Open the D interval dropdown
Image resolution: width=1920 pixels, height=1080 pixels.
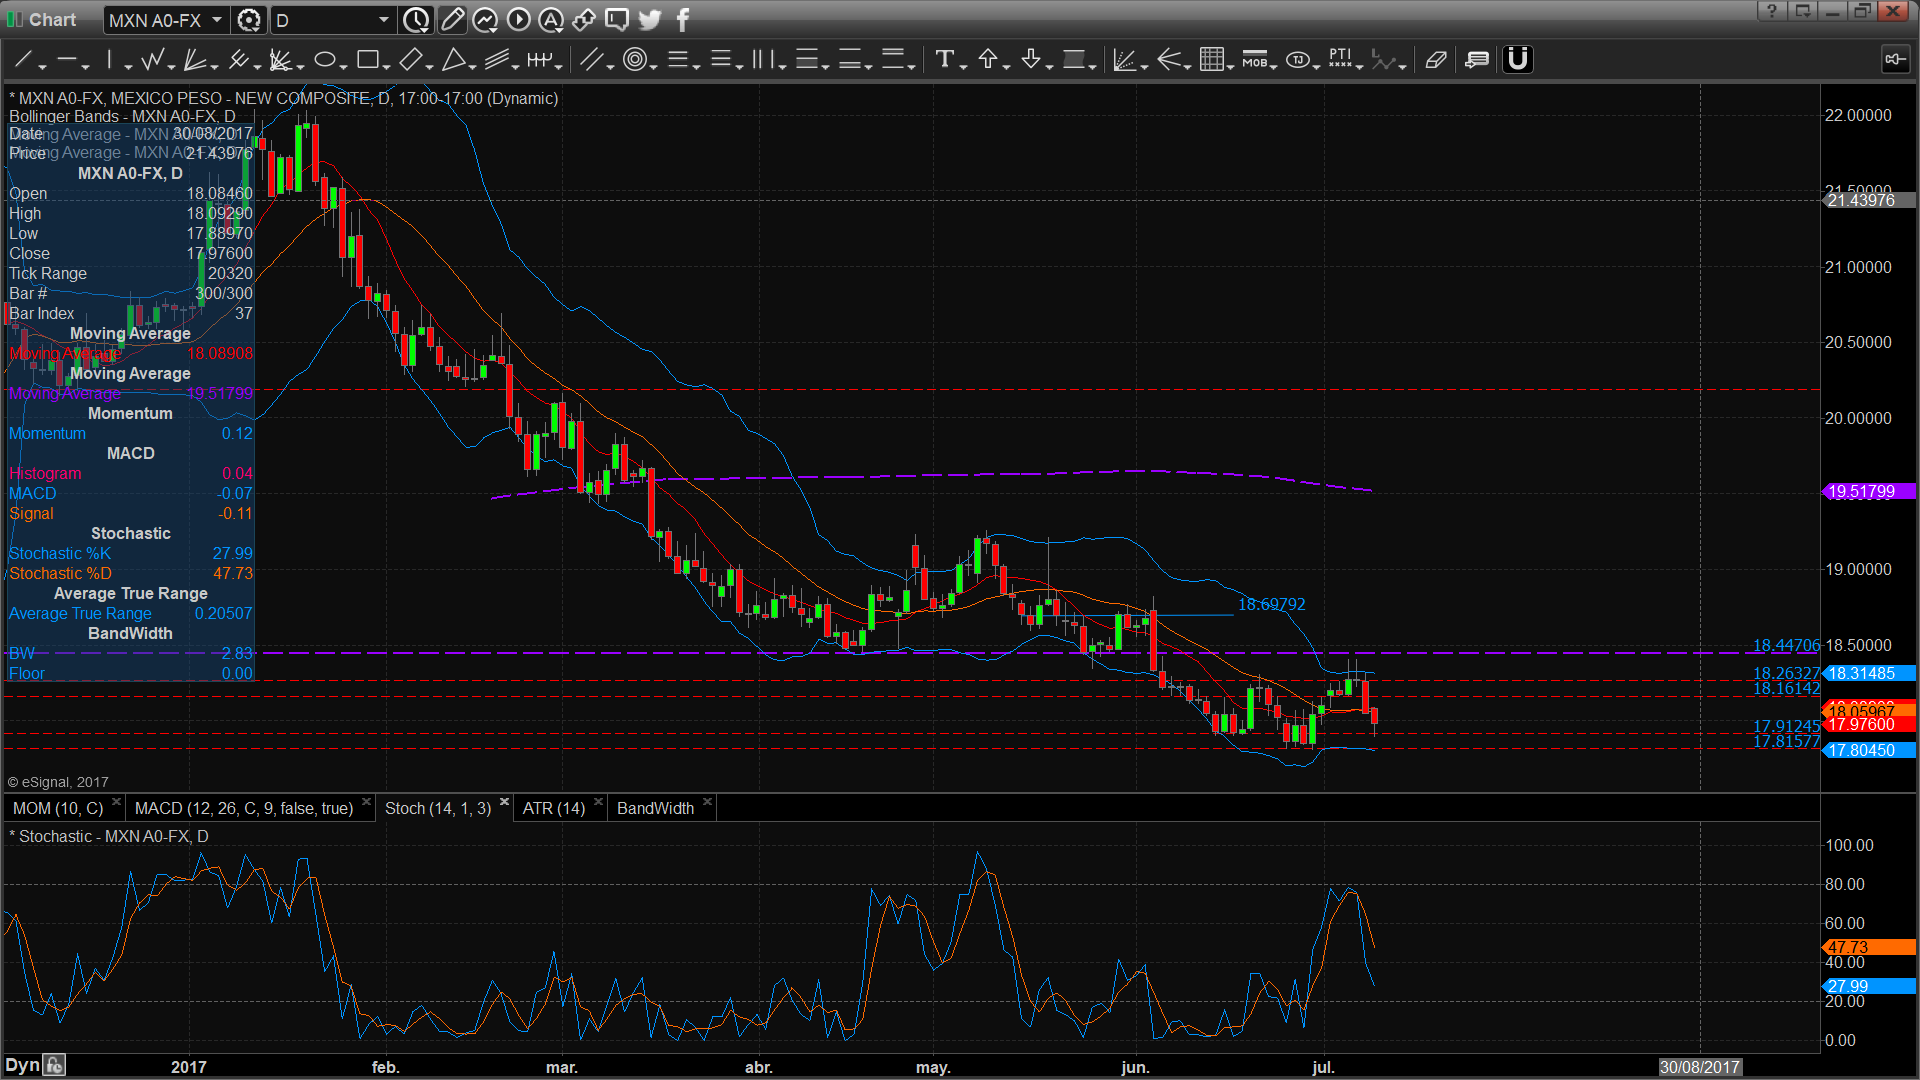point(384,20)
